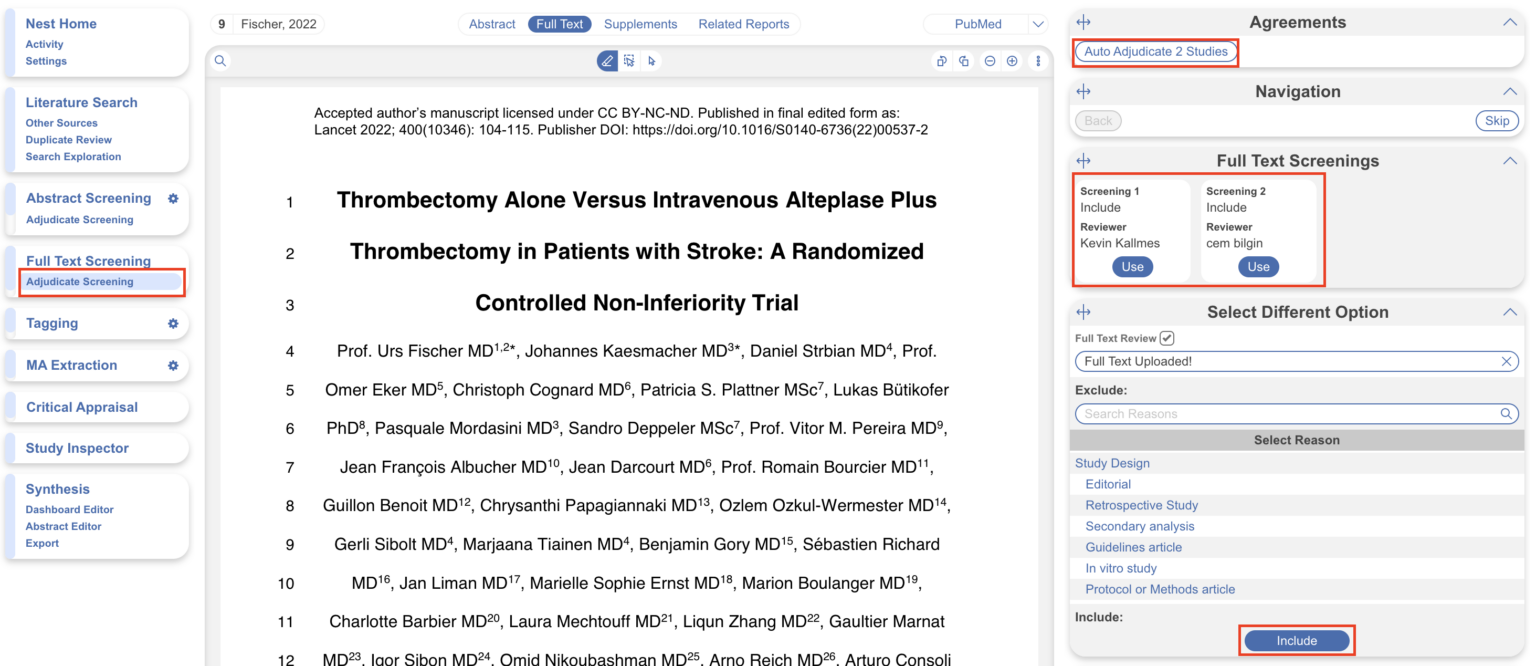This screenshot has height=666, width=1536.
Task: Switch to the Supplements tab
Action: [640, 23]
